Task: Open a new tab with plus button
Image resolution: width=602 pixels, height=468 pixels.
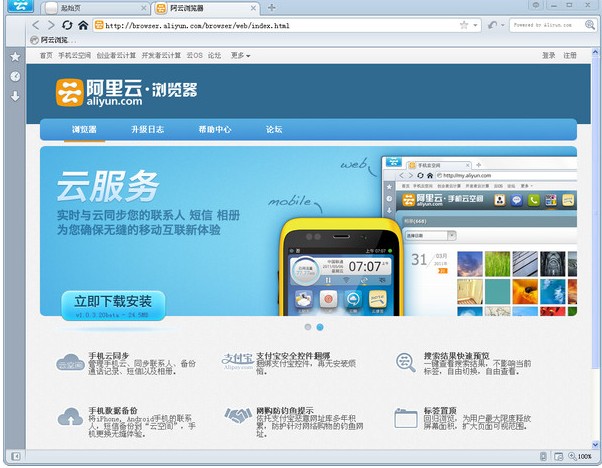Action: 272,8
